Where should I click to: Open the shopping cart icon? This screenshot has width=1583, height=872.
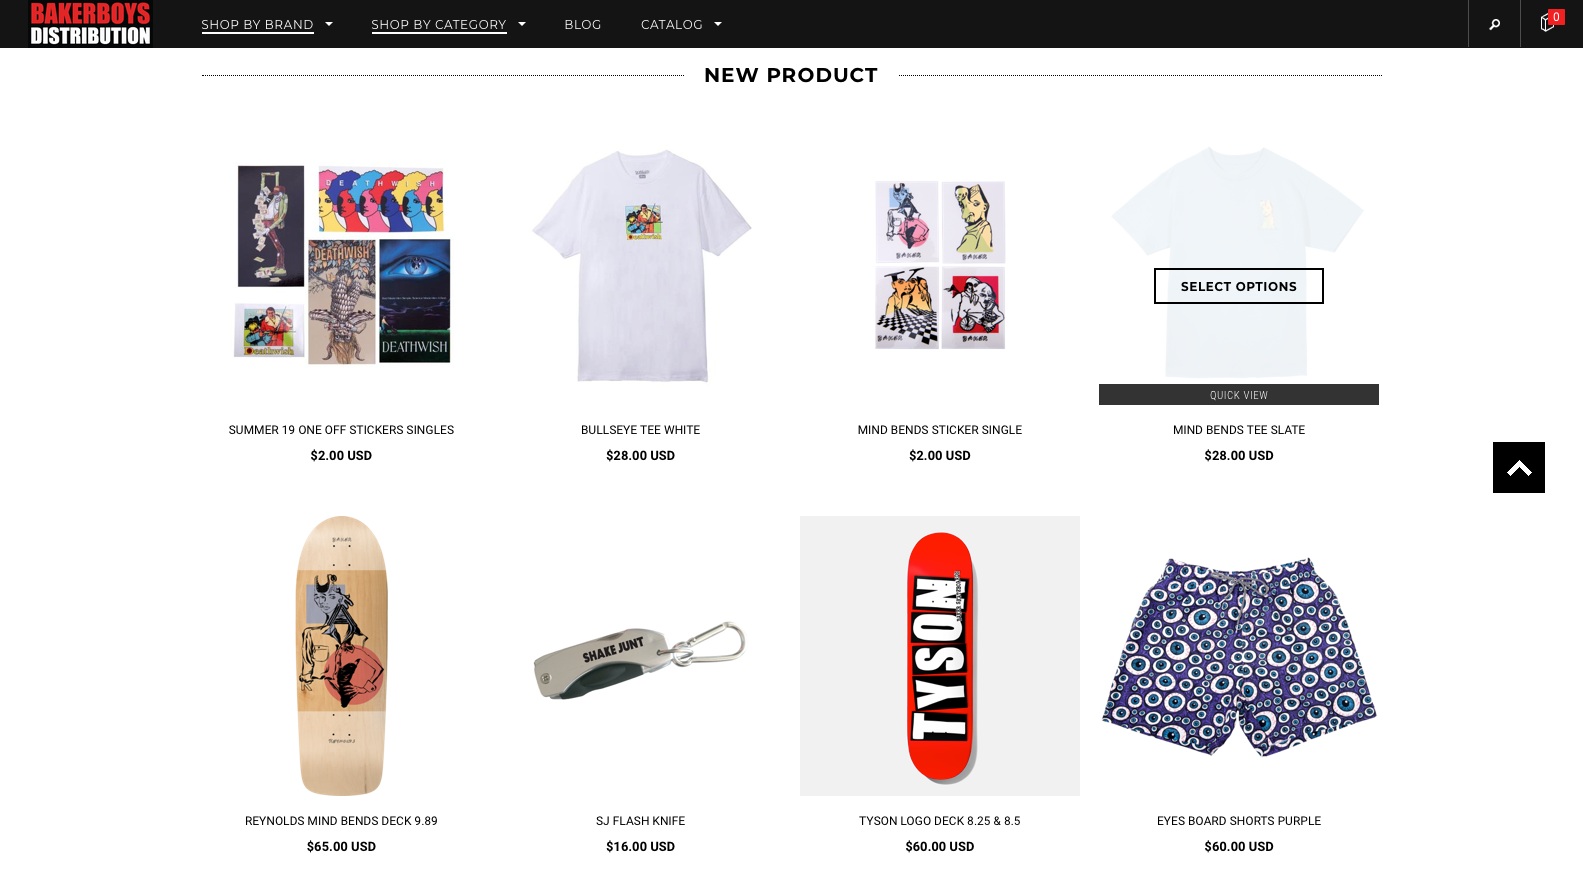[x=1549, y=23]
